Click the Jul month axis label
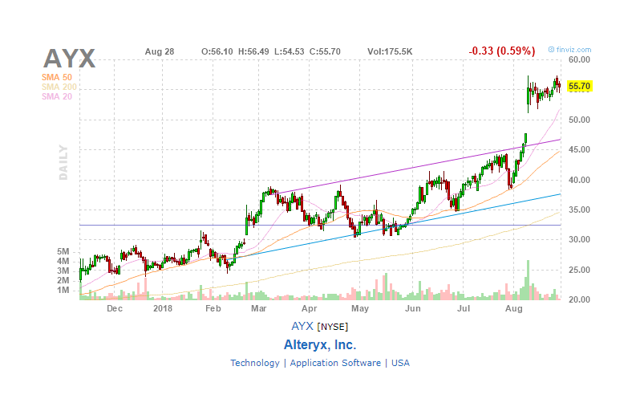 click(x=463, y=309)
